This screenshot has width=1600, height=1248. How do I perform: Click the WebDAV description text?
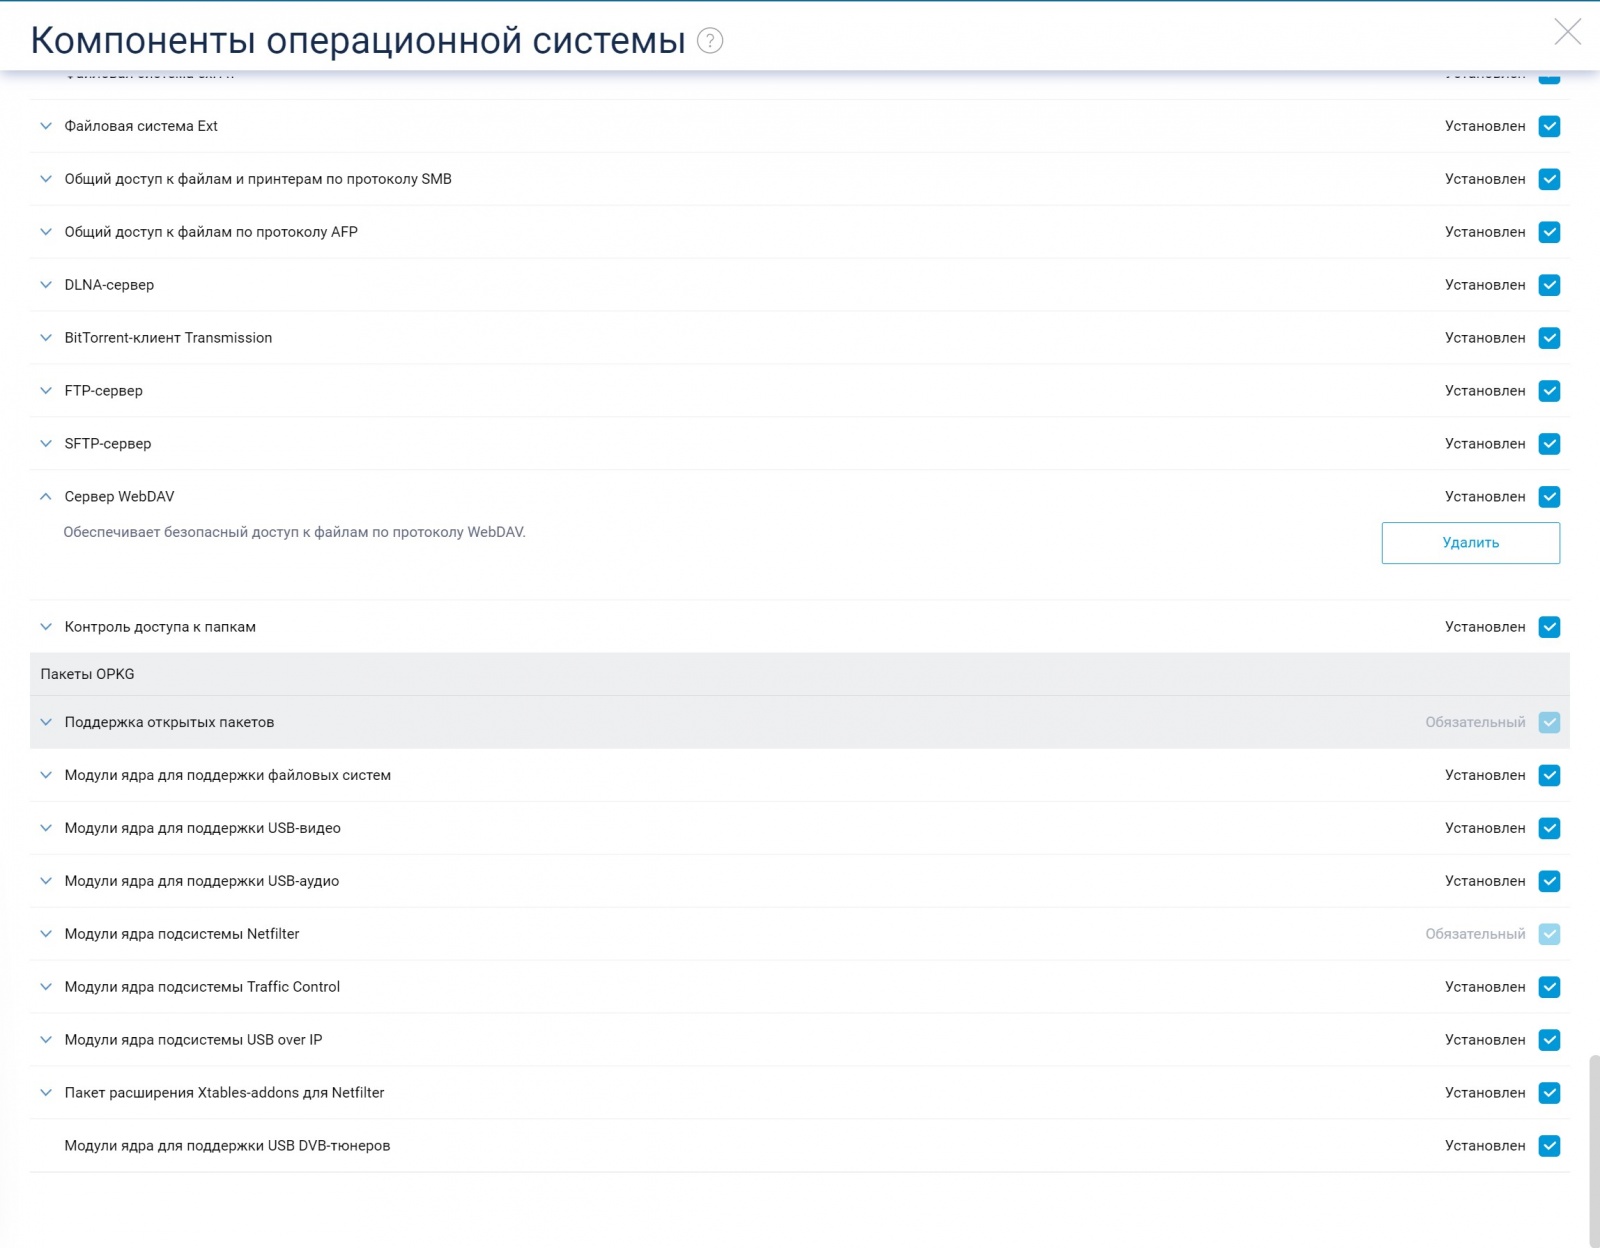pos(294,532)
